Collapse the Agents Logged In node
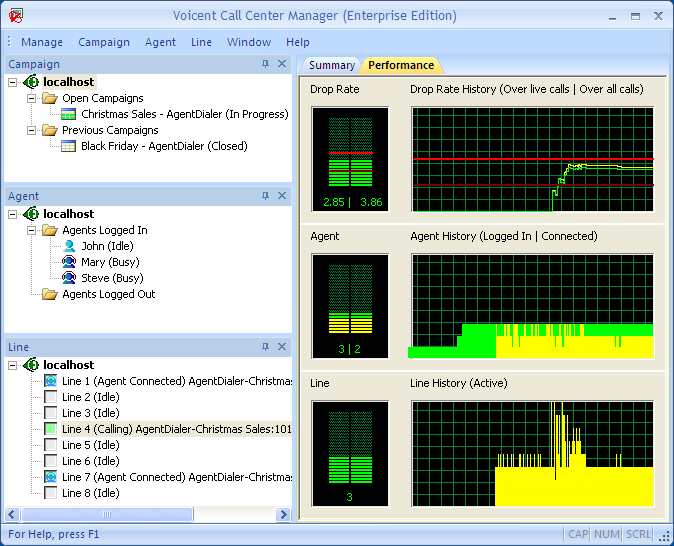This screenshot has width=674, height=546. point(31,230)
